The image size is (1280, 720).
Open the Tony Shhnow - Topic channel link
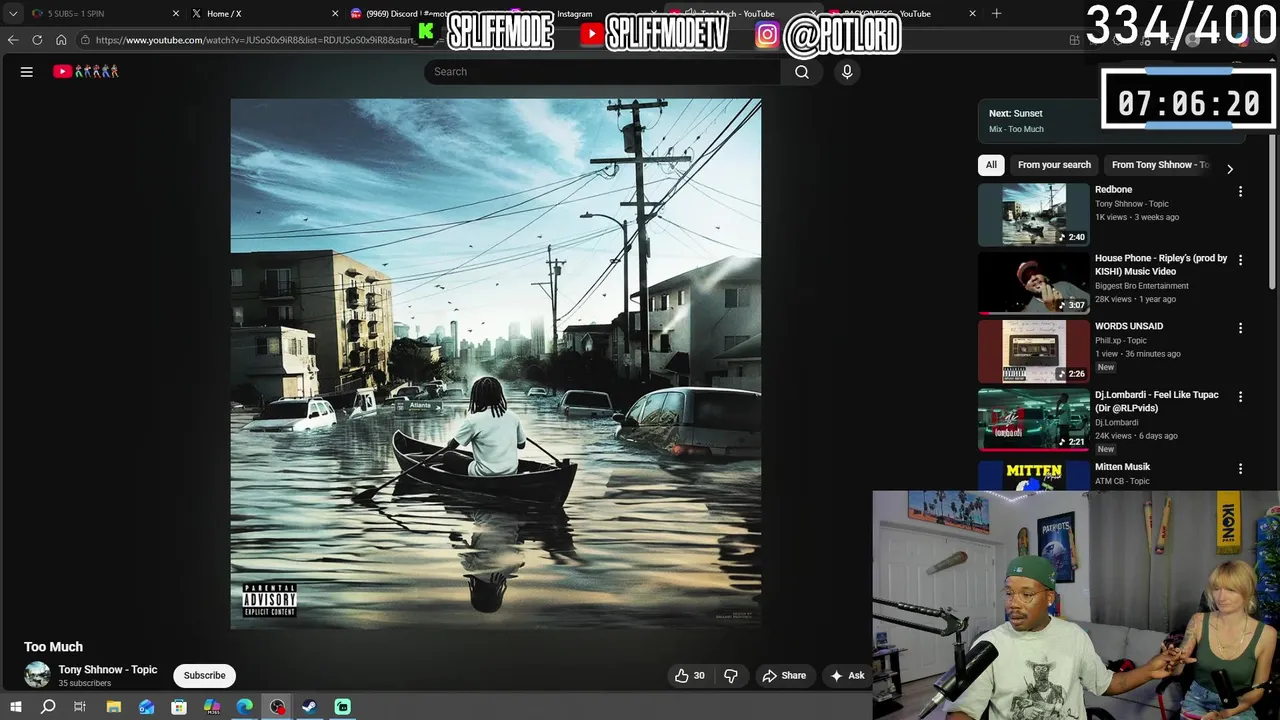(108, 669)
